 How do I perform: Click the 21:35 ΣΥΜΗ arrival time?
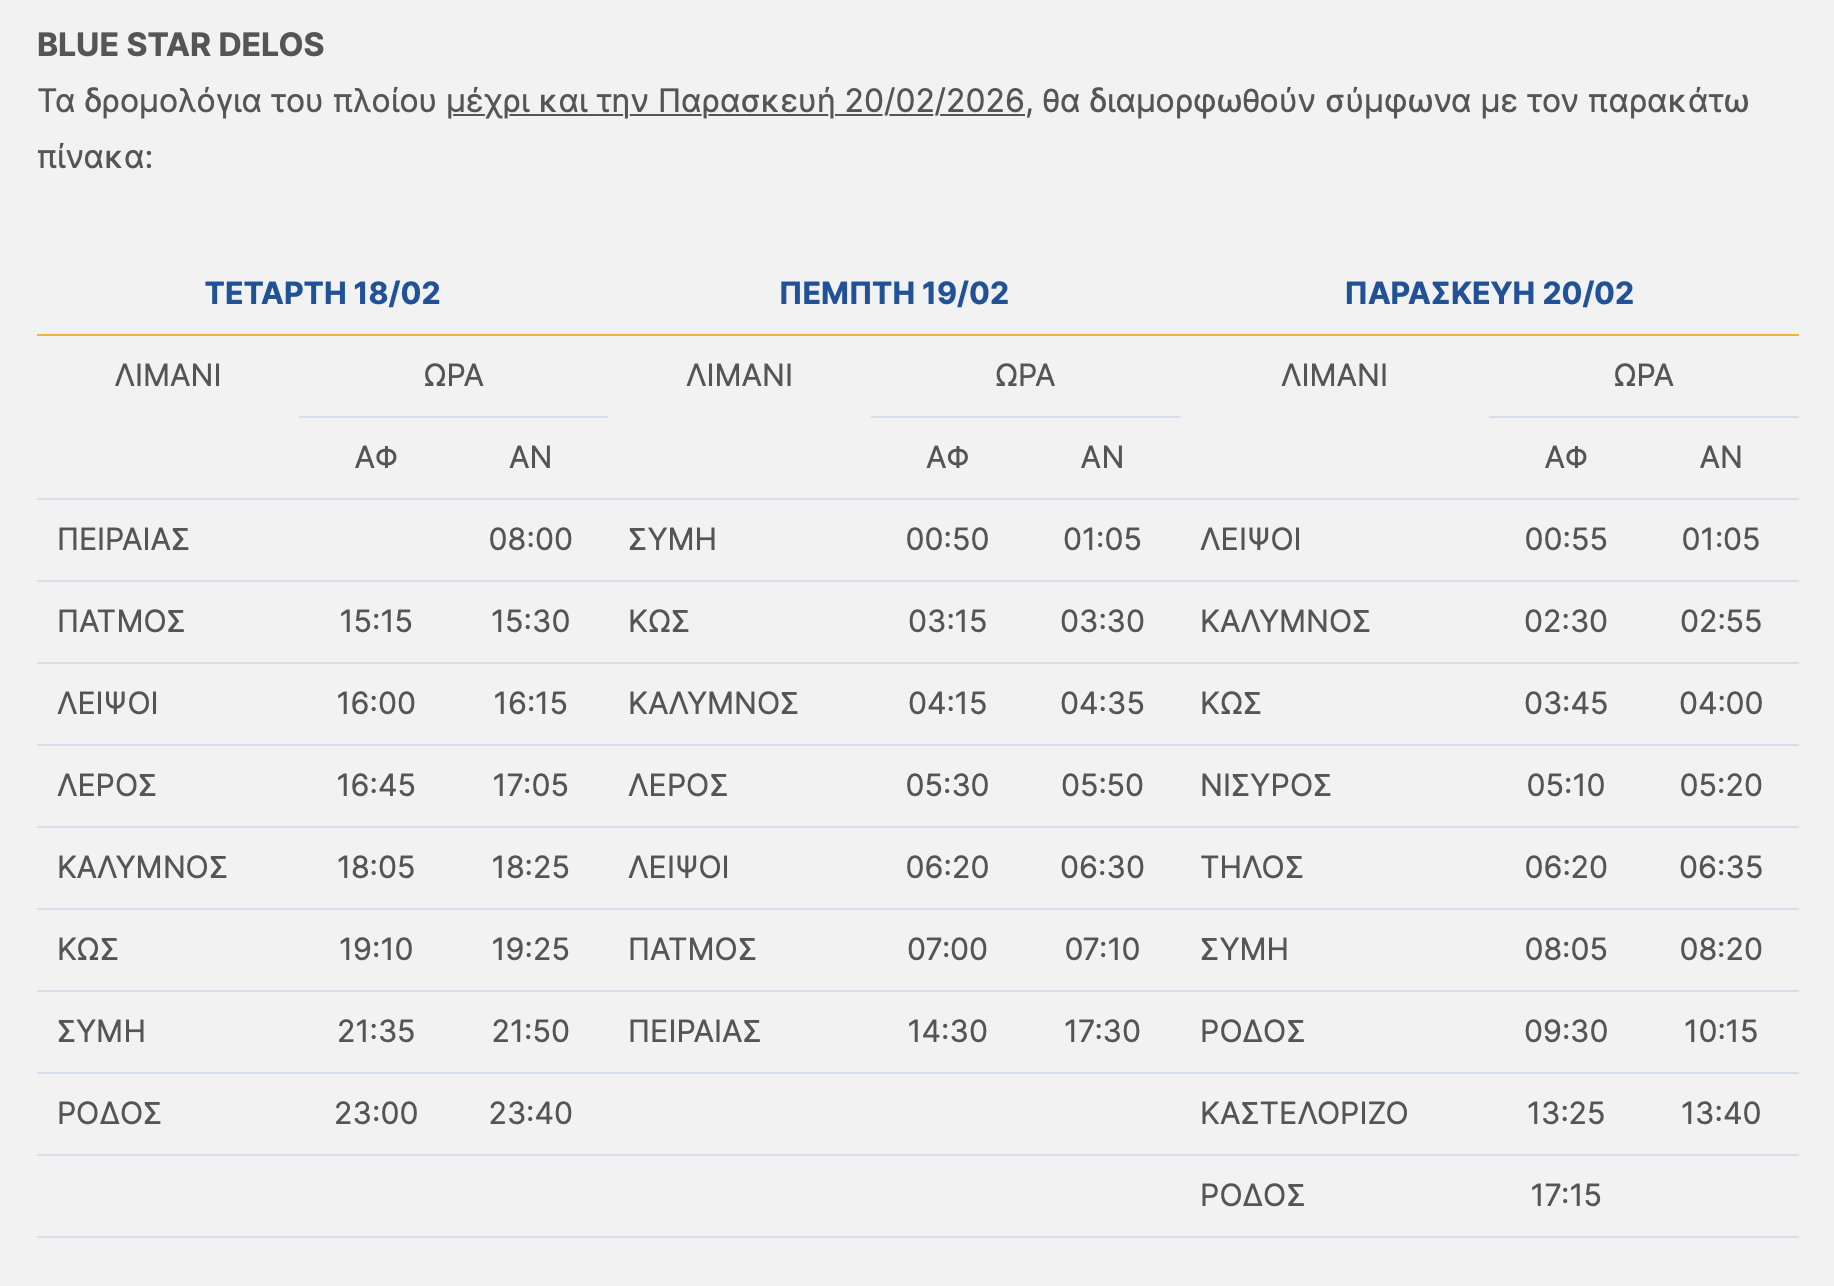coord(375,1031)
